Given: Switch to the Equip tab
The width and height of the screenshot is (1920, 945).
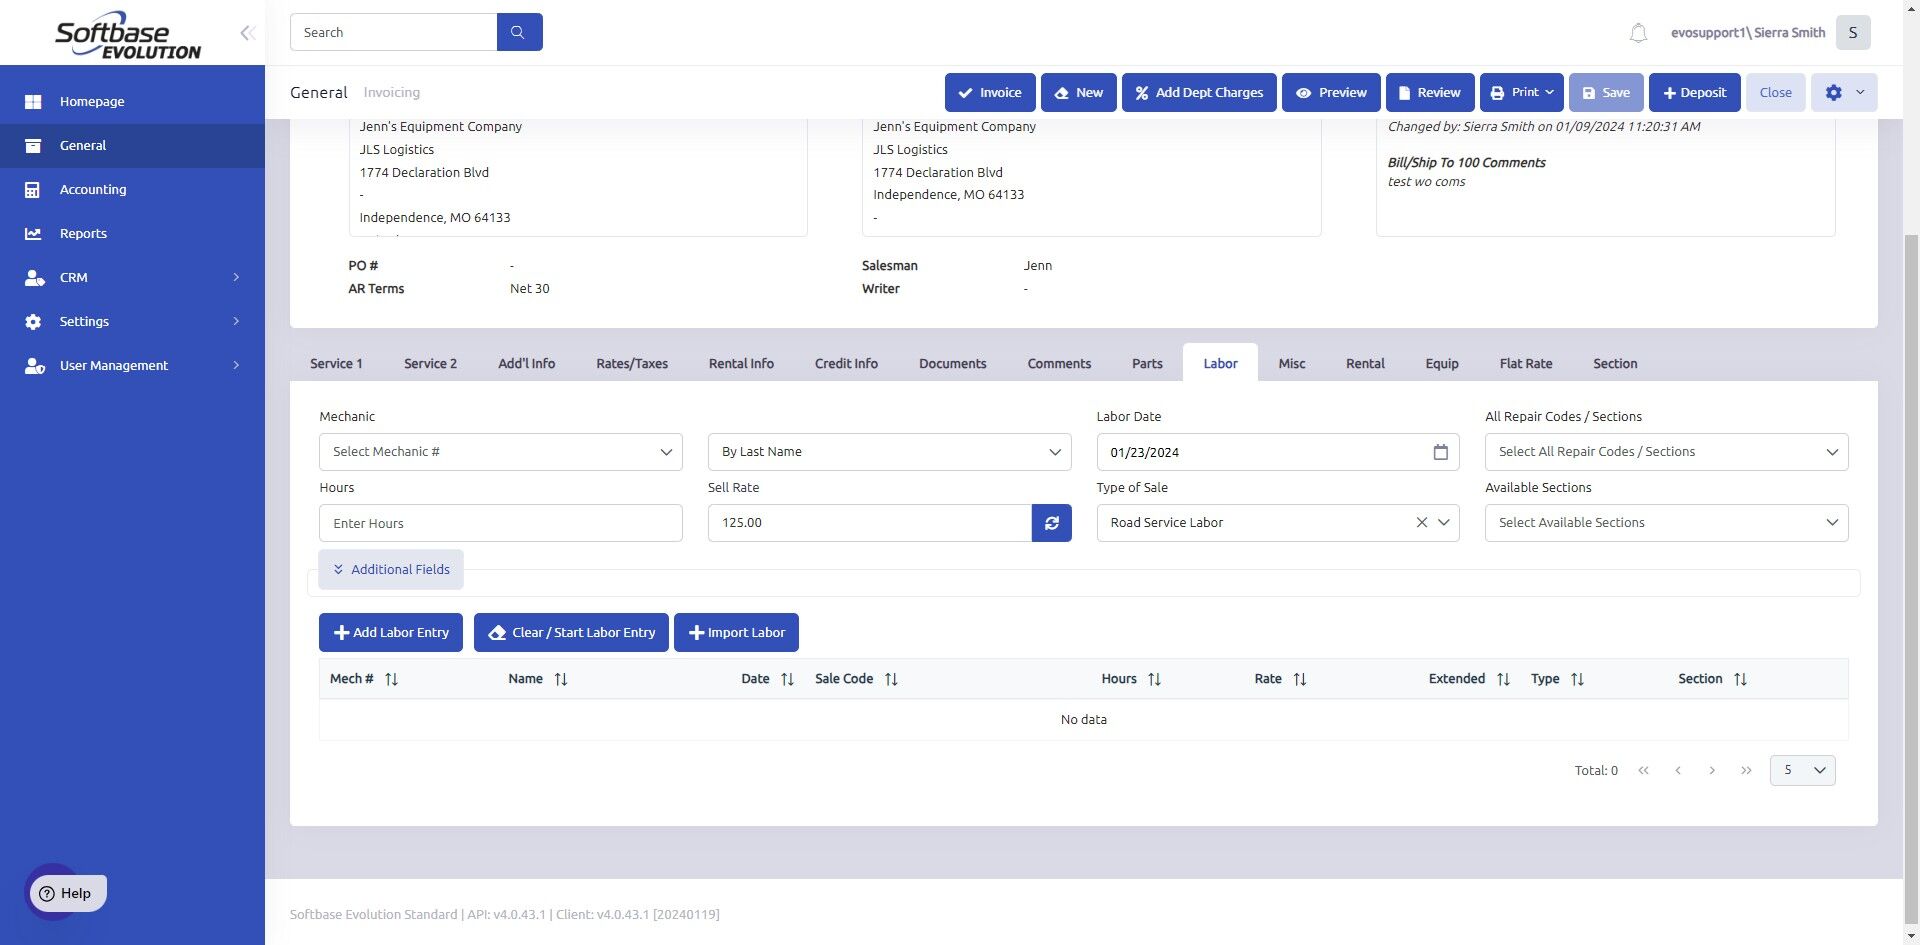Looking at the screenshot, I should [x=1442, y=363].
